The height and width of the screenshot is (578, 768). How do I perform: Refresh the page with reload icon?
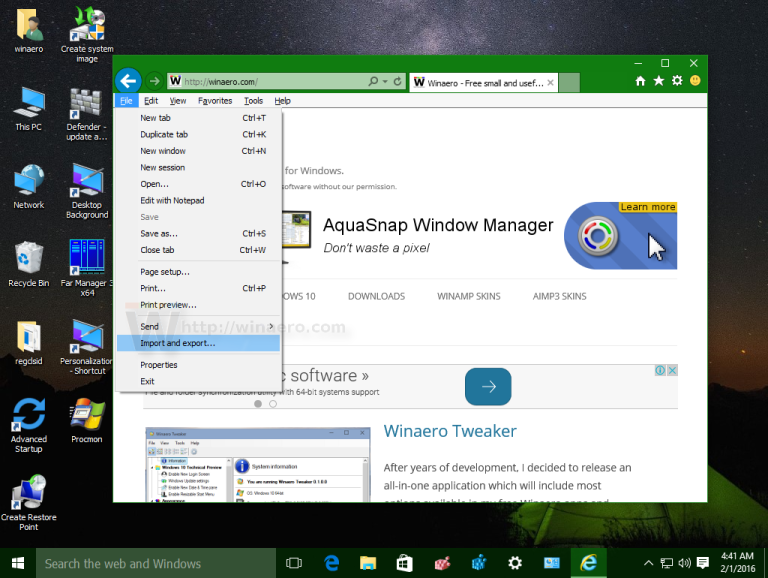(397, 81)
